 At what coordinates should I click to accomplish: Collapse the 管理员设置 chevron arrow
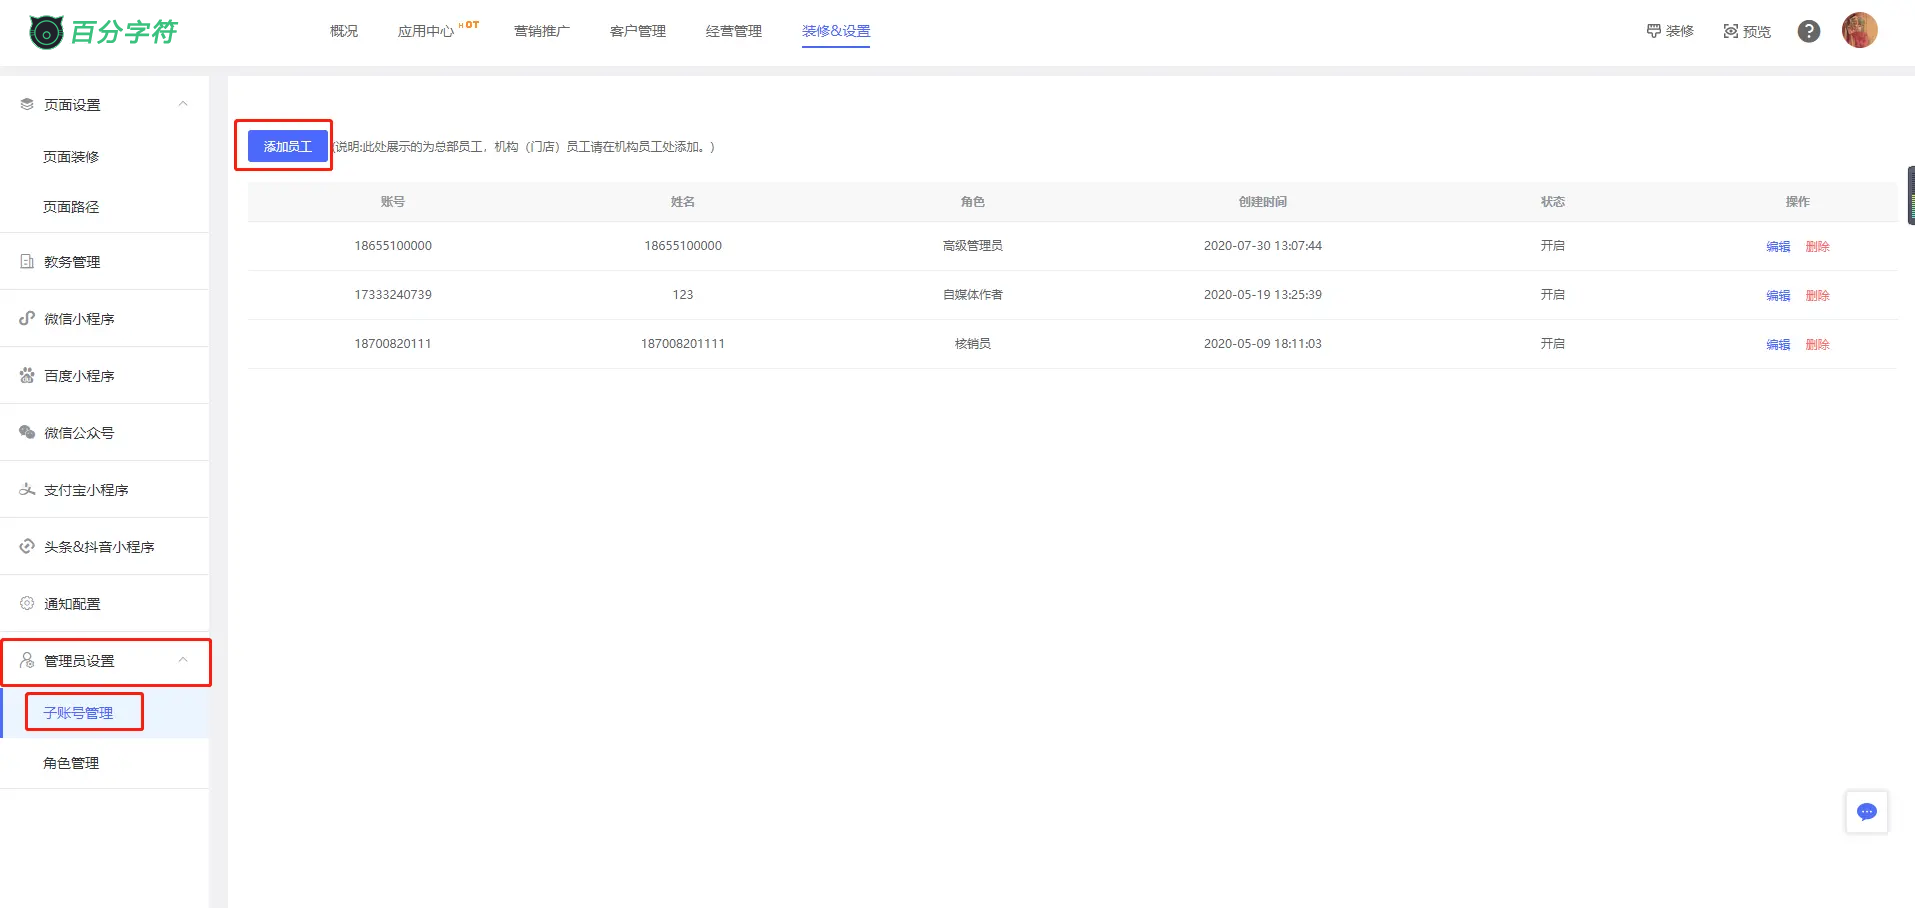point(183,660)
